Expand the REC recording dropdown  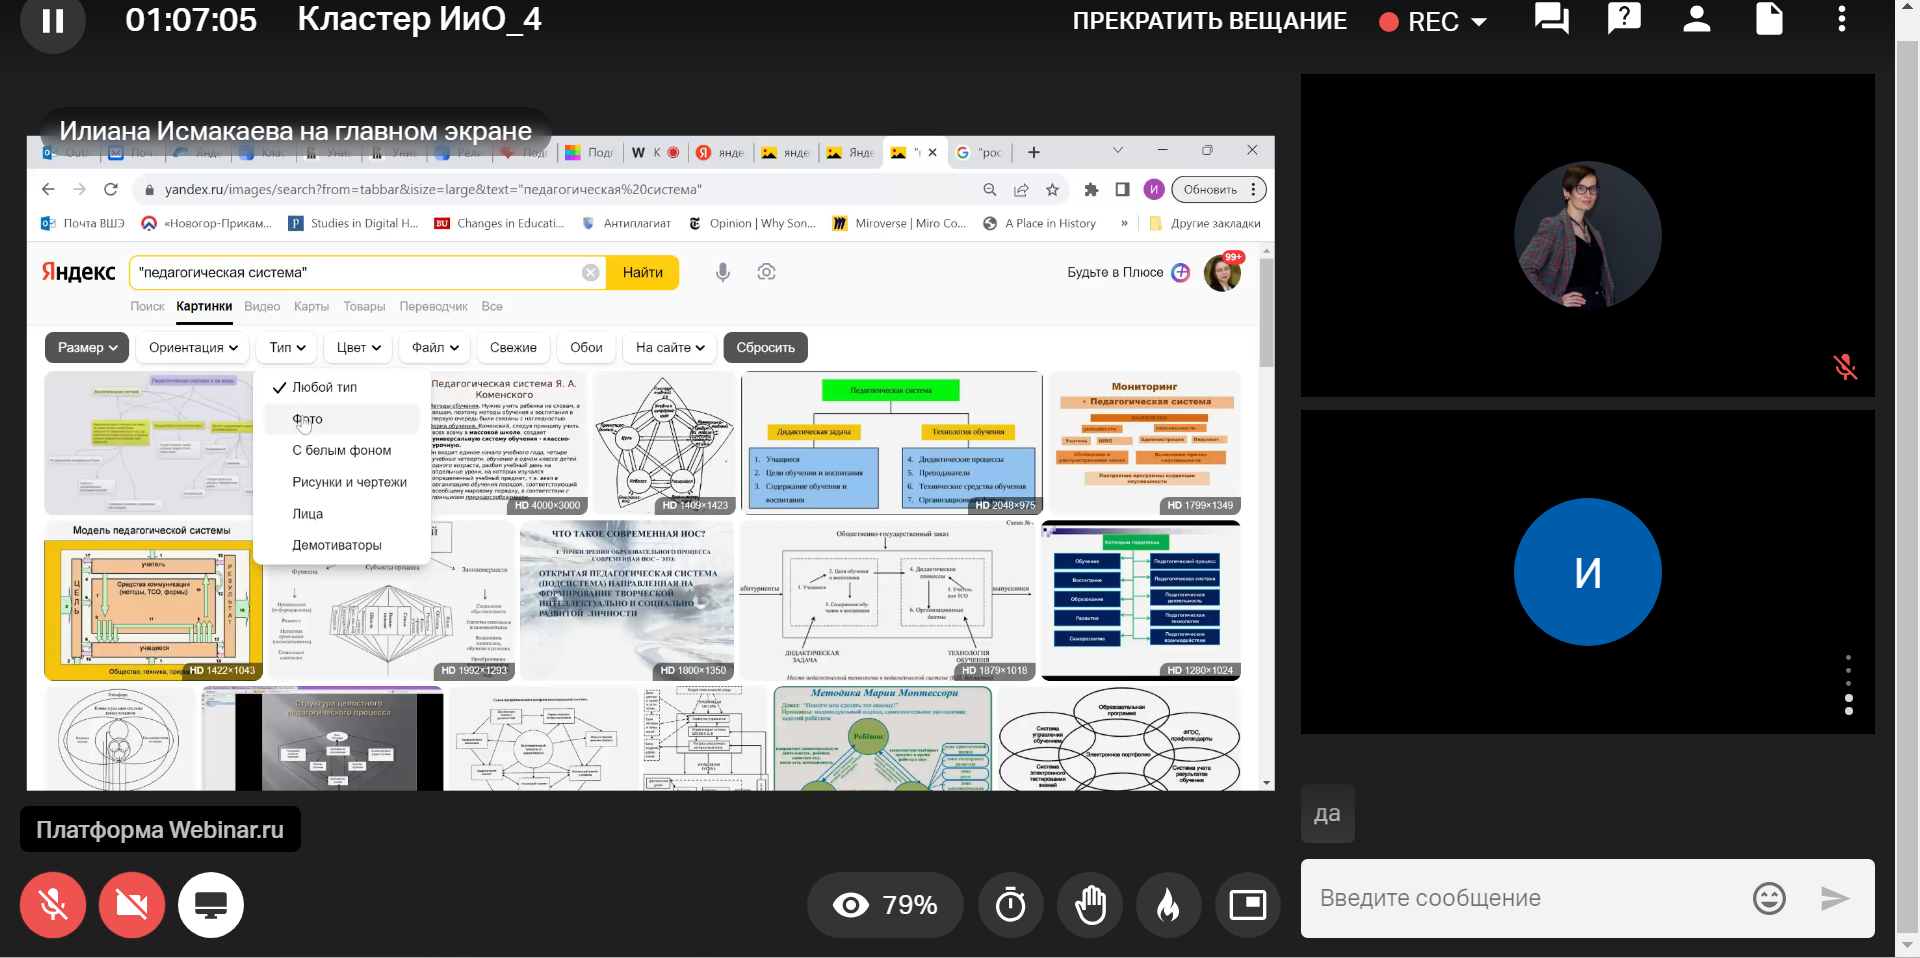click(1479, 22)
